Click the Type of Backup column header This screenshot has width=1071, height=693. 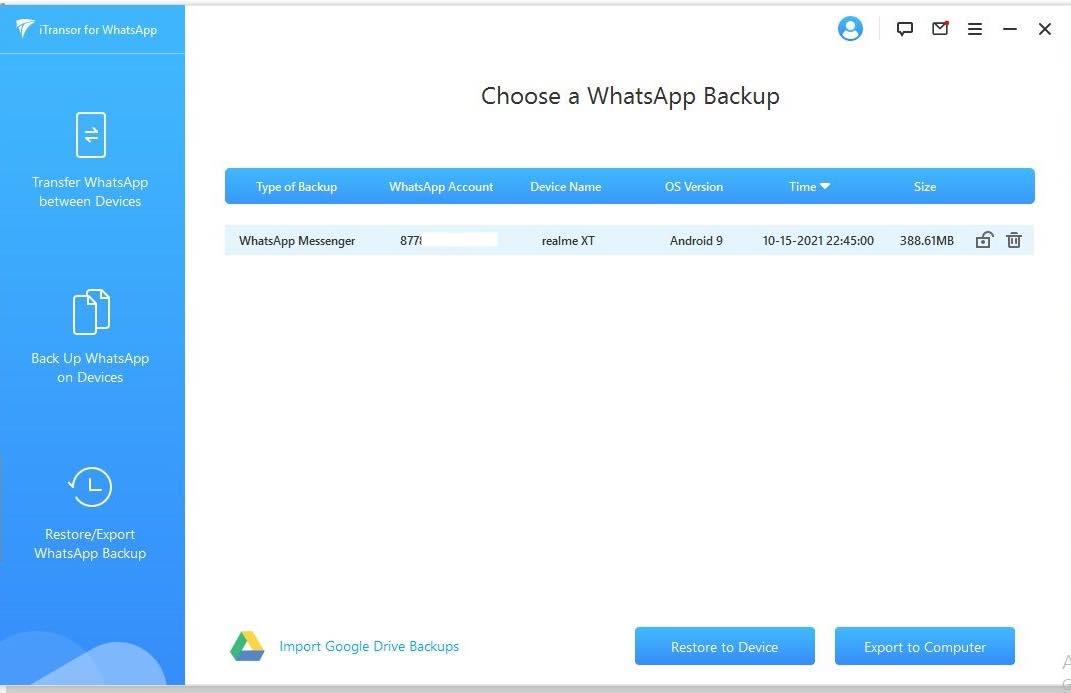296,186
